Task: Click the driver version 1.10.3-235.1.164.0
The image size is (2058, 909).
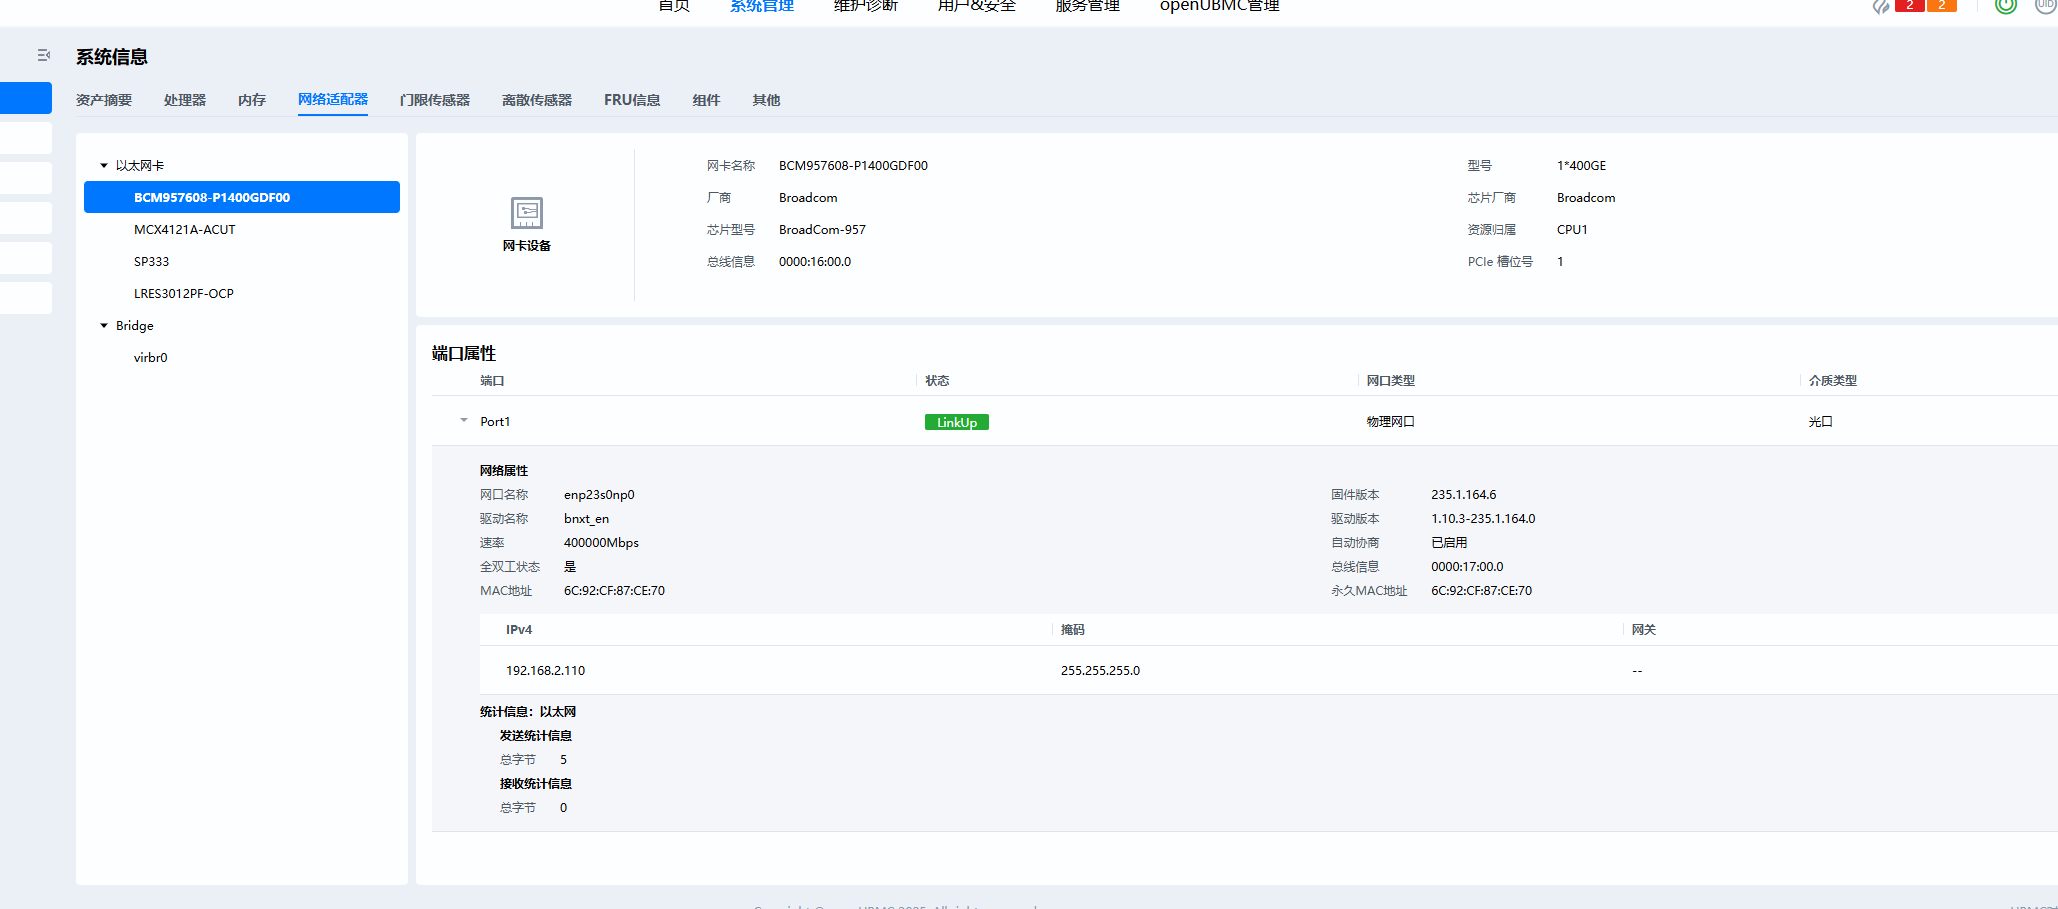Action: click(1483, 519)
